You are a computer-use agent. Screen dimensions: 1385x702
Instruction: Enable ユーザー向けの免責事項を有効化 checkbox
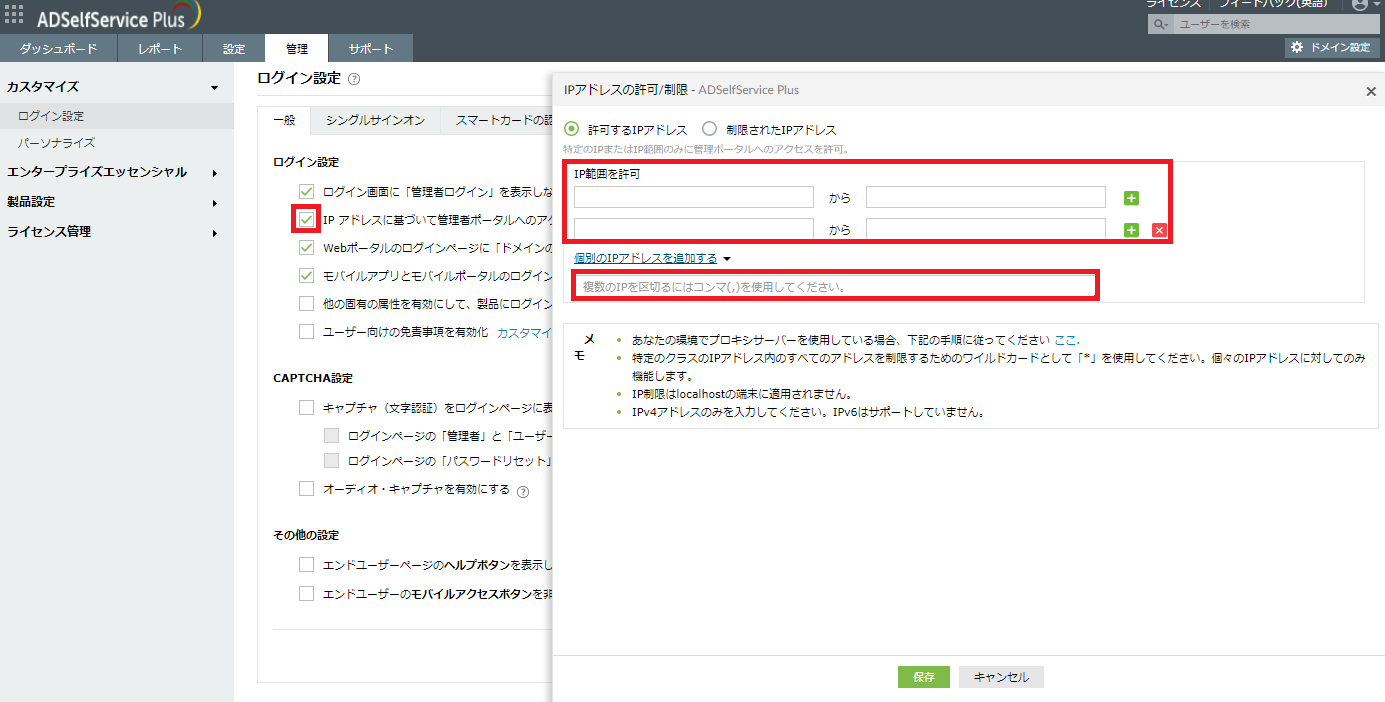pos(307,331)
